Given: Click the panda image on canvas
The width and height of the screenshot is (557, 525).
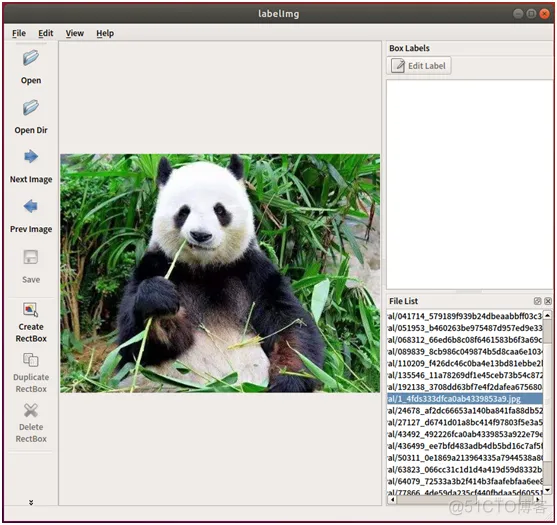Looking at the screenshot, I should pyautogui.click(x=220, y=273).
